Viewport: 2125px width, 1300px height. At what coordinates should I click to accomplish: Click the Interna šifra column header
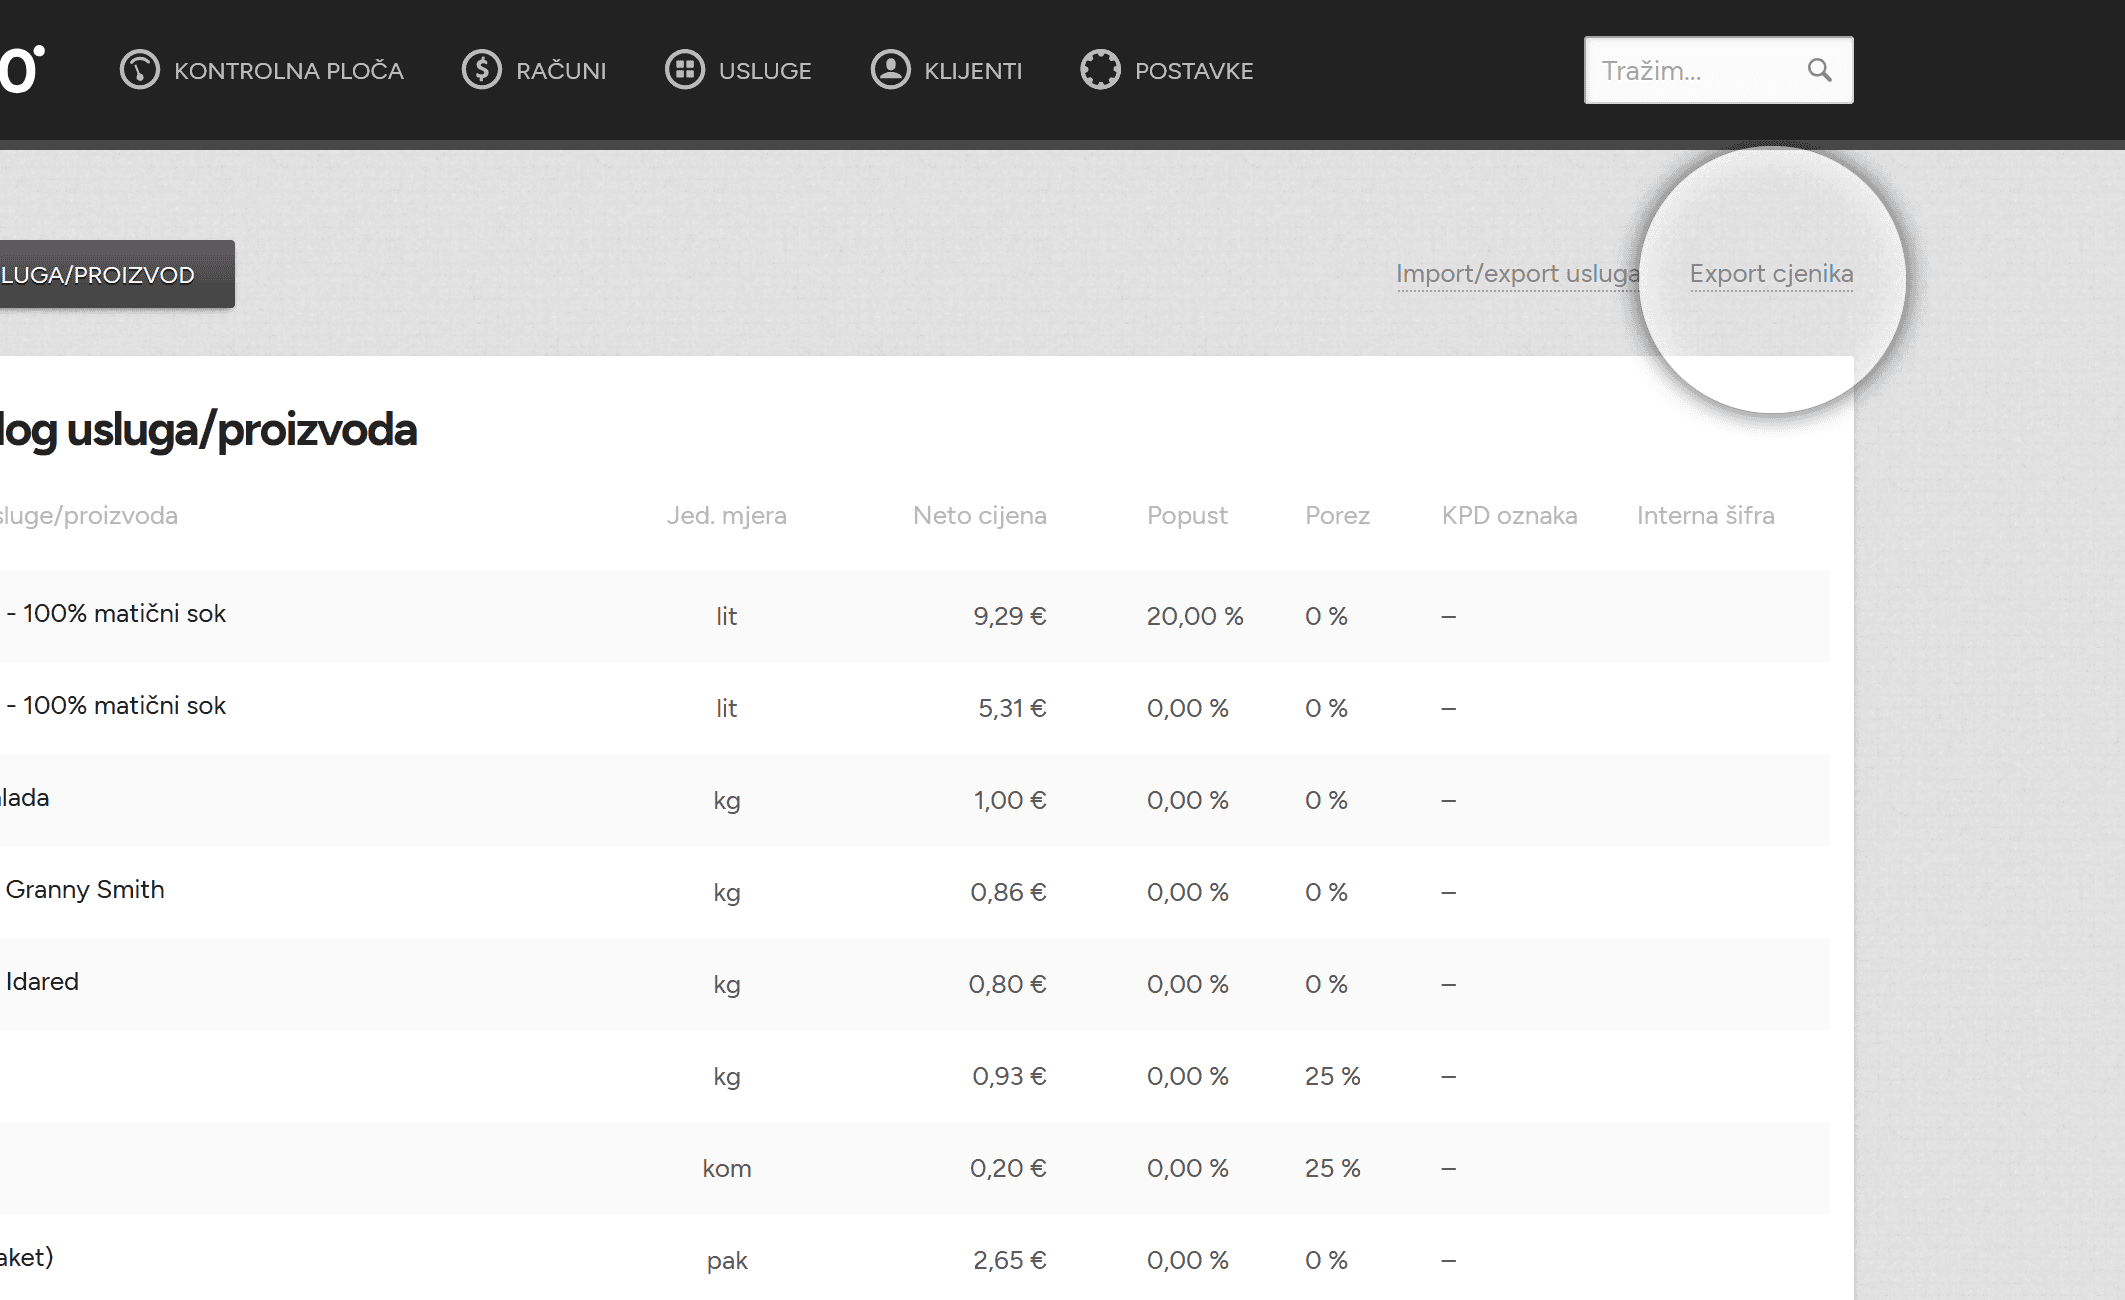[1706, 516]
